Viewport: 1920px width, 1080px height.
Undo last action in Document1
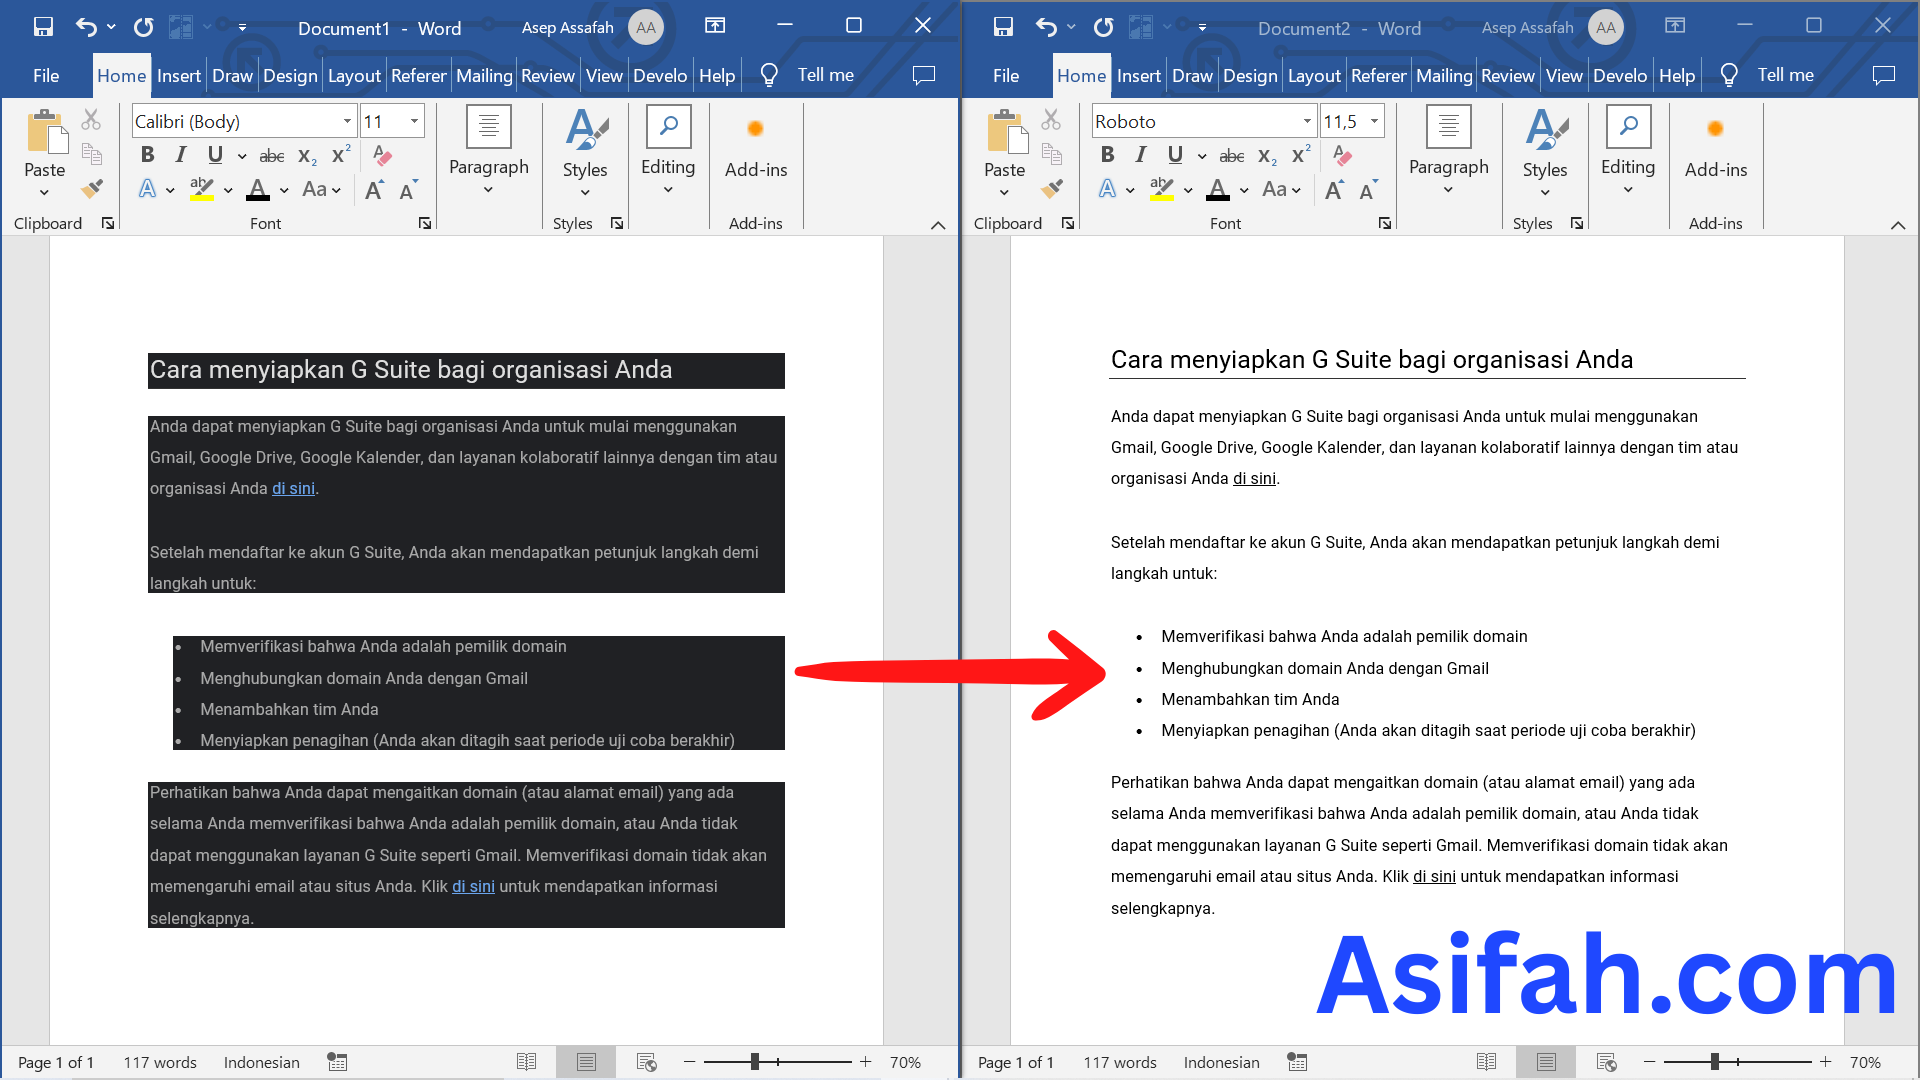point(86,27)
